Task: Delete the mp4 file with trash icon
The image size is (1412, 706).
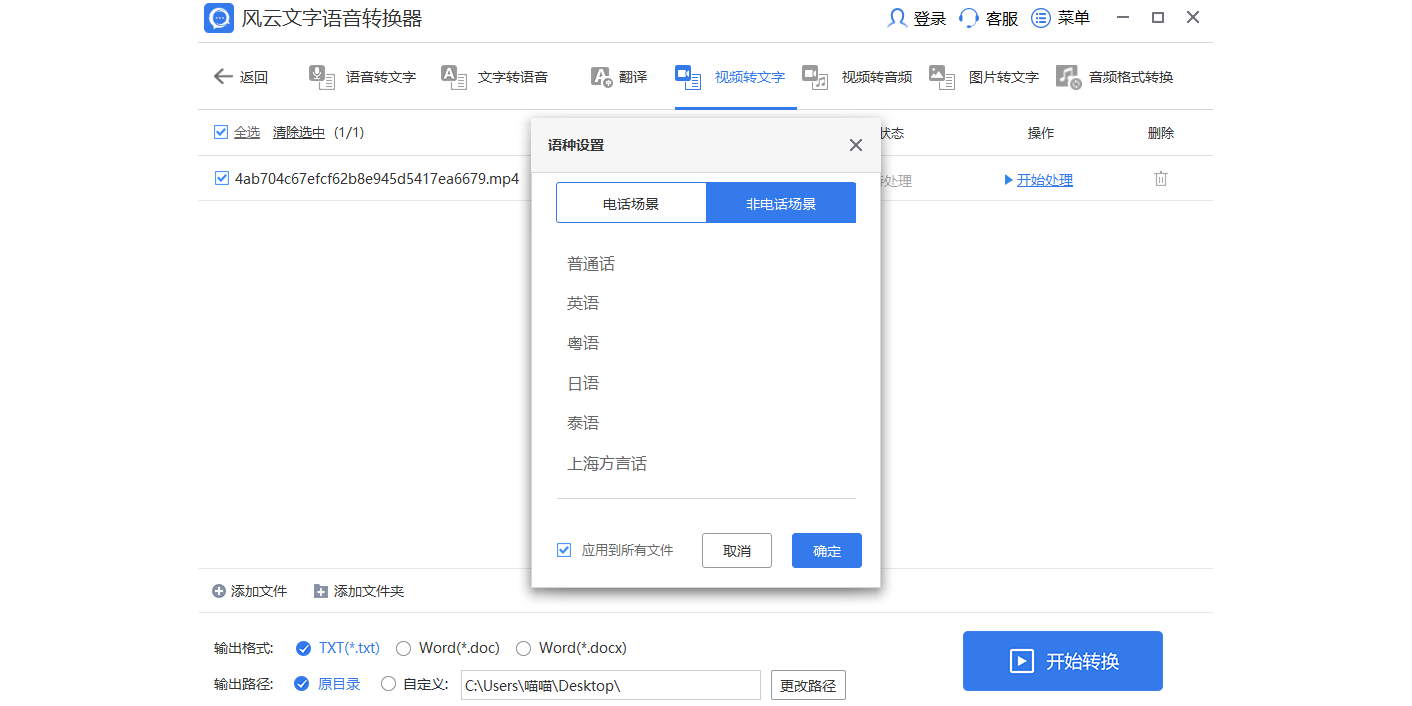Action: click(1160, 179)
